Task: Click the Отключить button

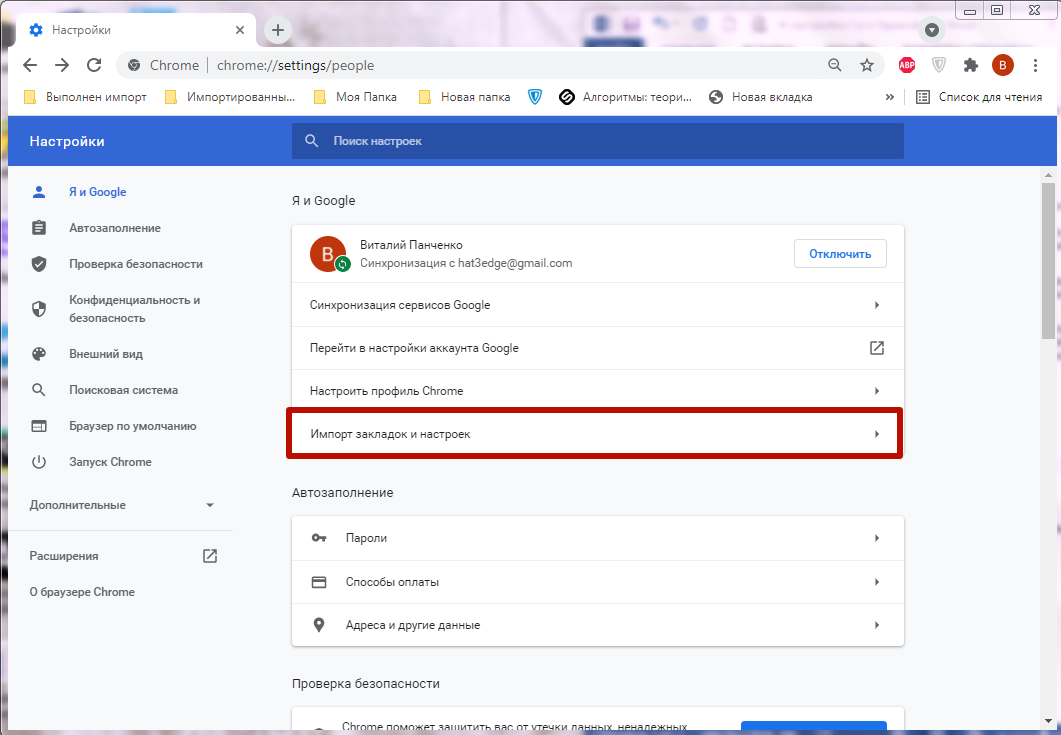Action: (840, 254)
